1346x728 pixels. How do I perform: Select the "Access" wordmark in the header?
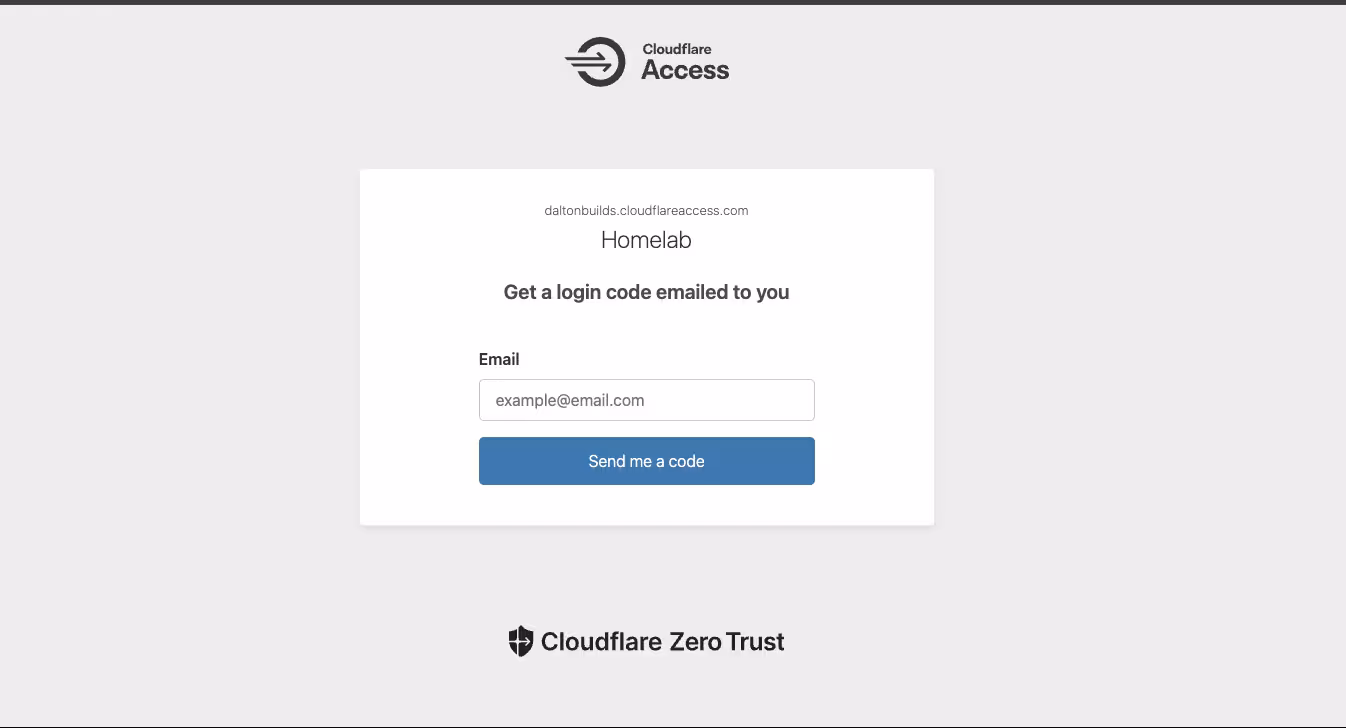click(684, 70)
